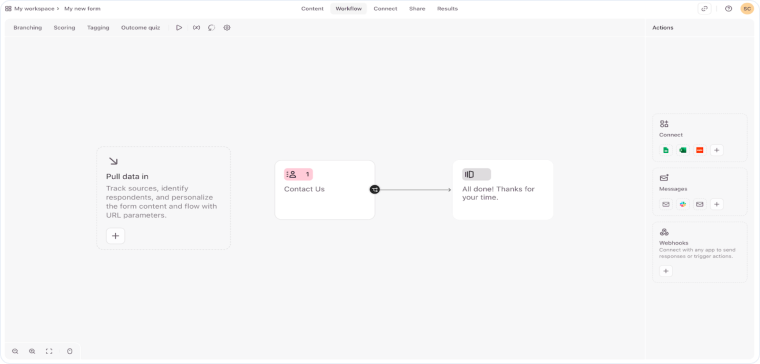Open the Scoring option
This screenshot has width=760, height=364.
pyautogui.click(x=64, y=28)
